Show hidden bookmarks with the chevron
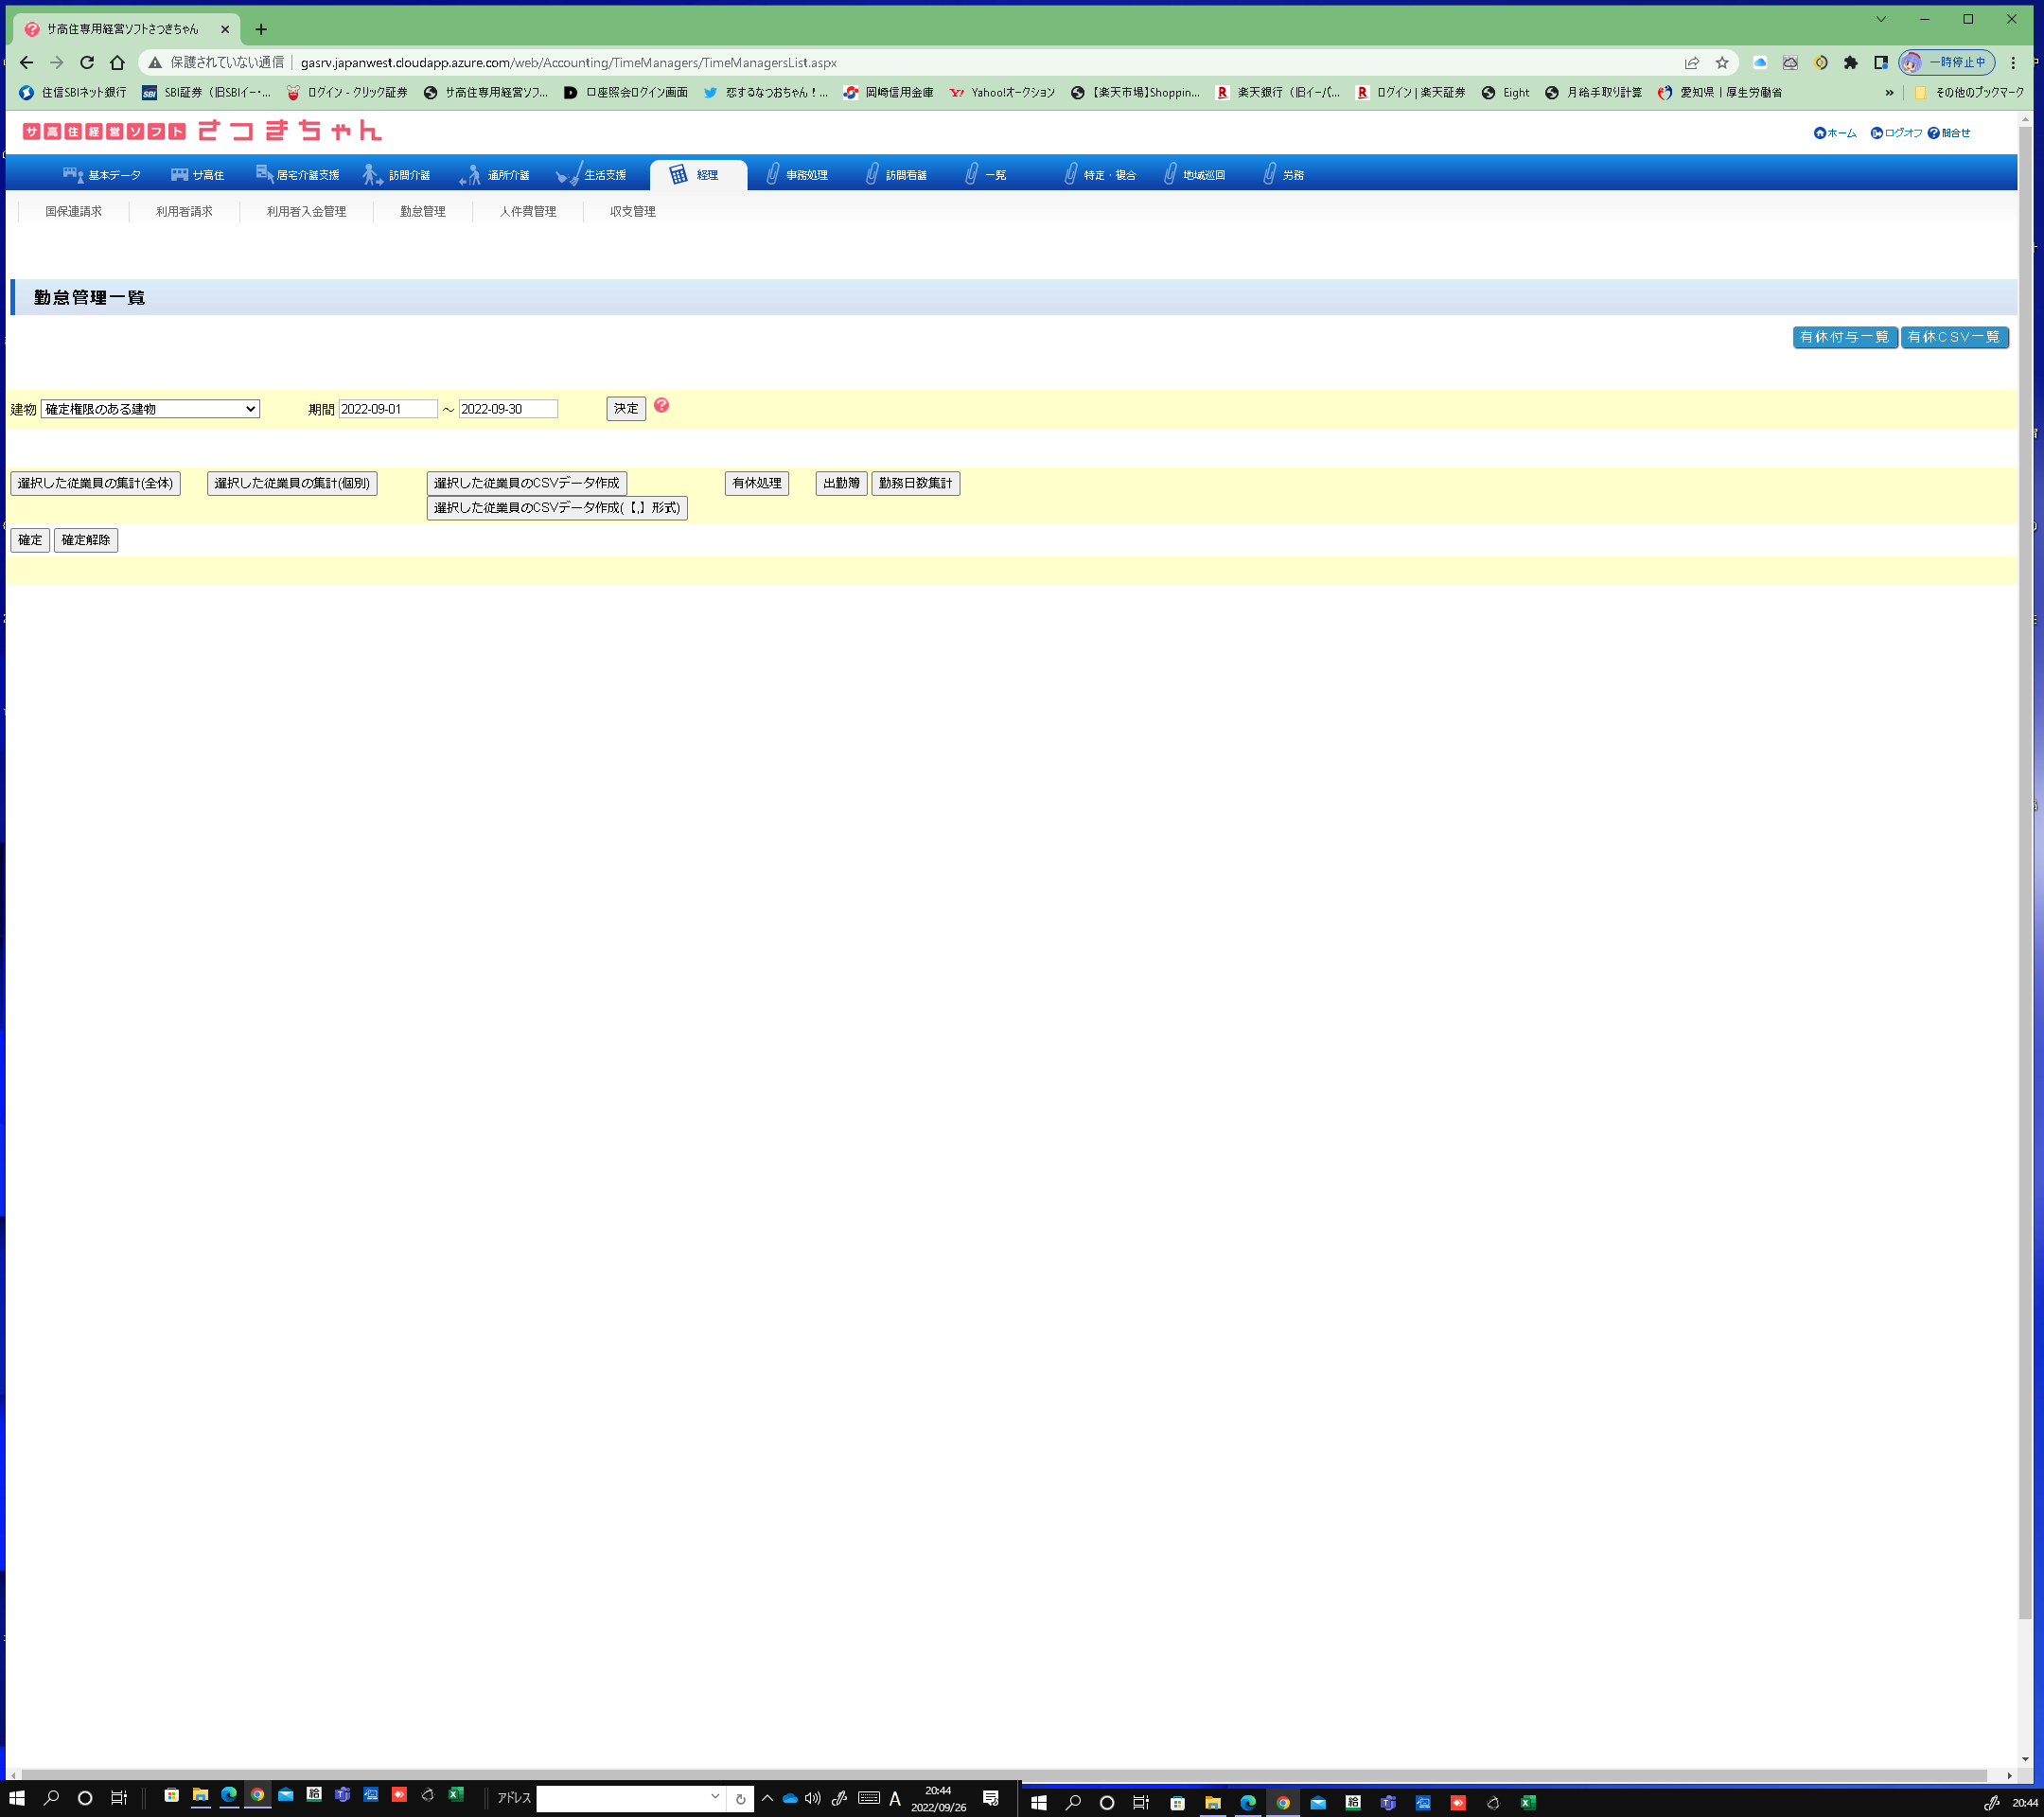This screenshot has height=1817, width=2044. (1889, 92)
